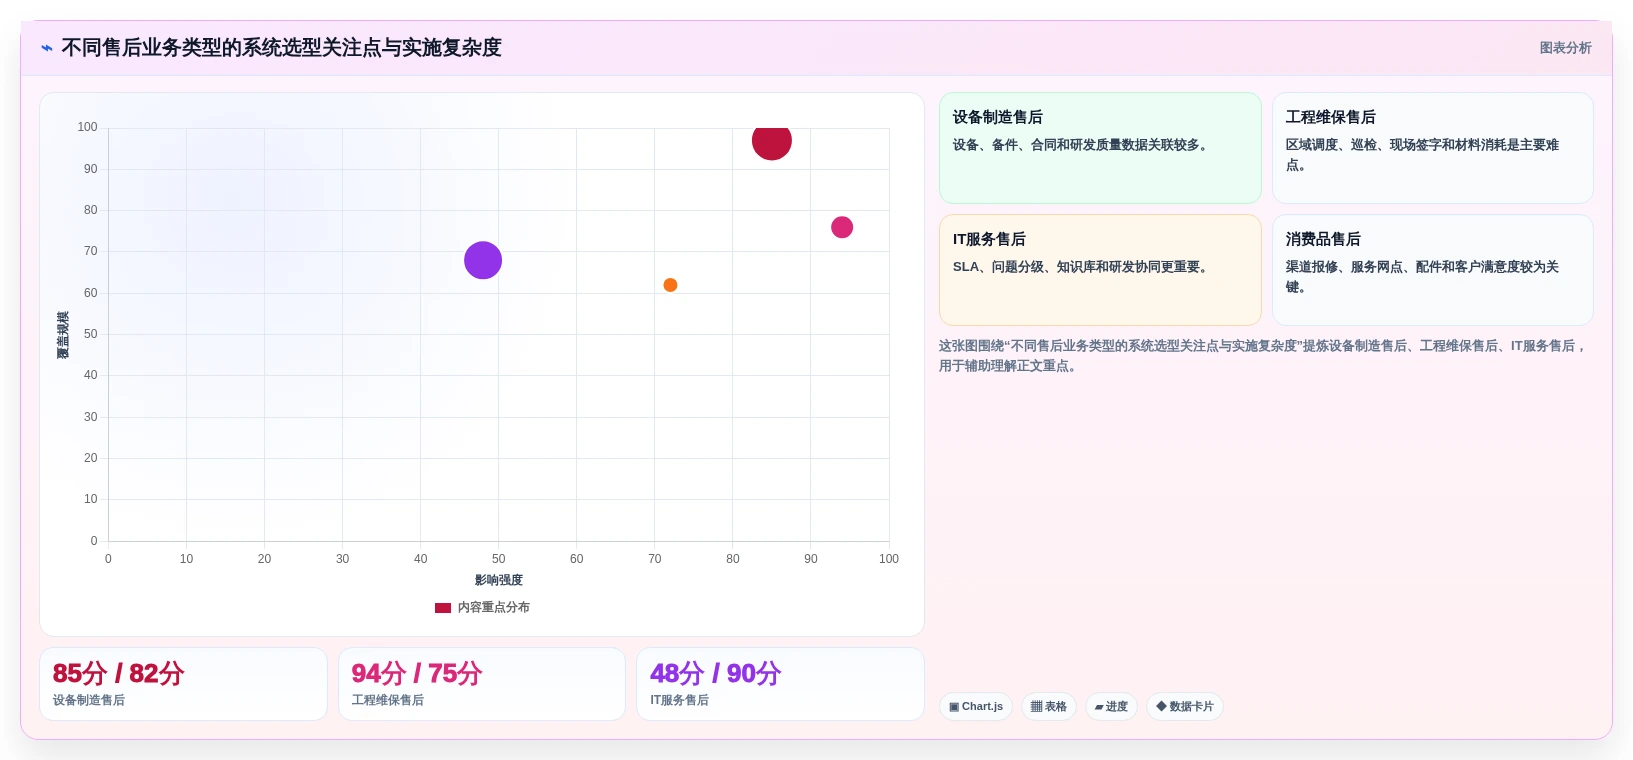Click the Chart.js tag chip
1633x760 pixels.
[x=976, y=707]
